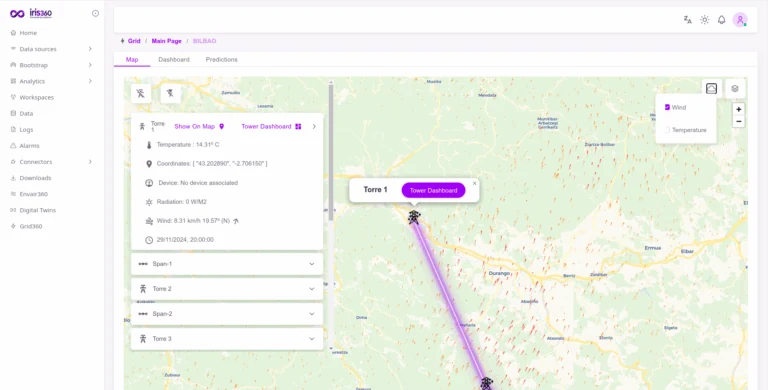Open the map layers stack icon

735,89
